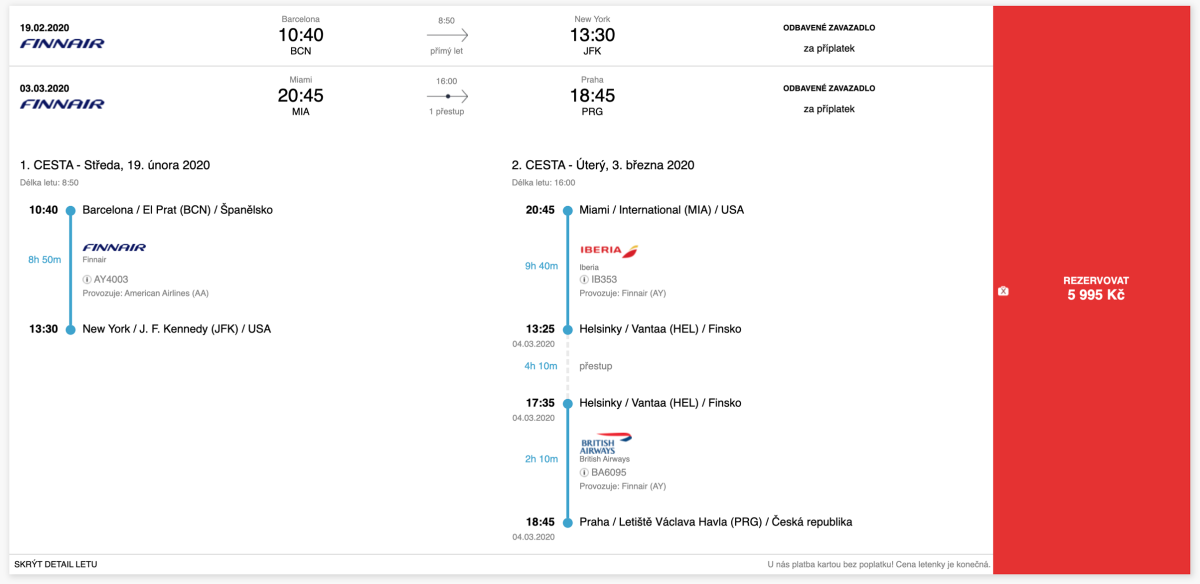
Task: Click direct flight arrow for Barcelona–New York
Action: click(447, 35)
